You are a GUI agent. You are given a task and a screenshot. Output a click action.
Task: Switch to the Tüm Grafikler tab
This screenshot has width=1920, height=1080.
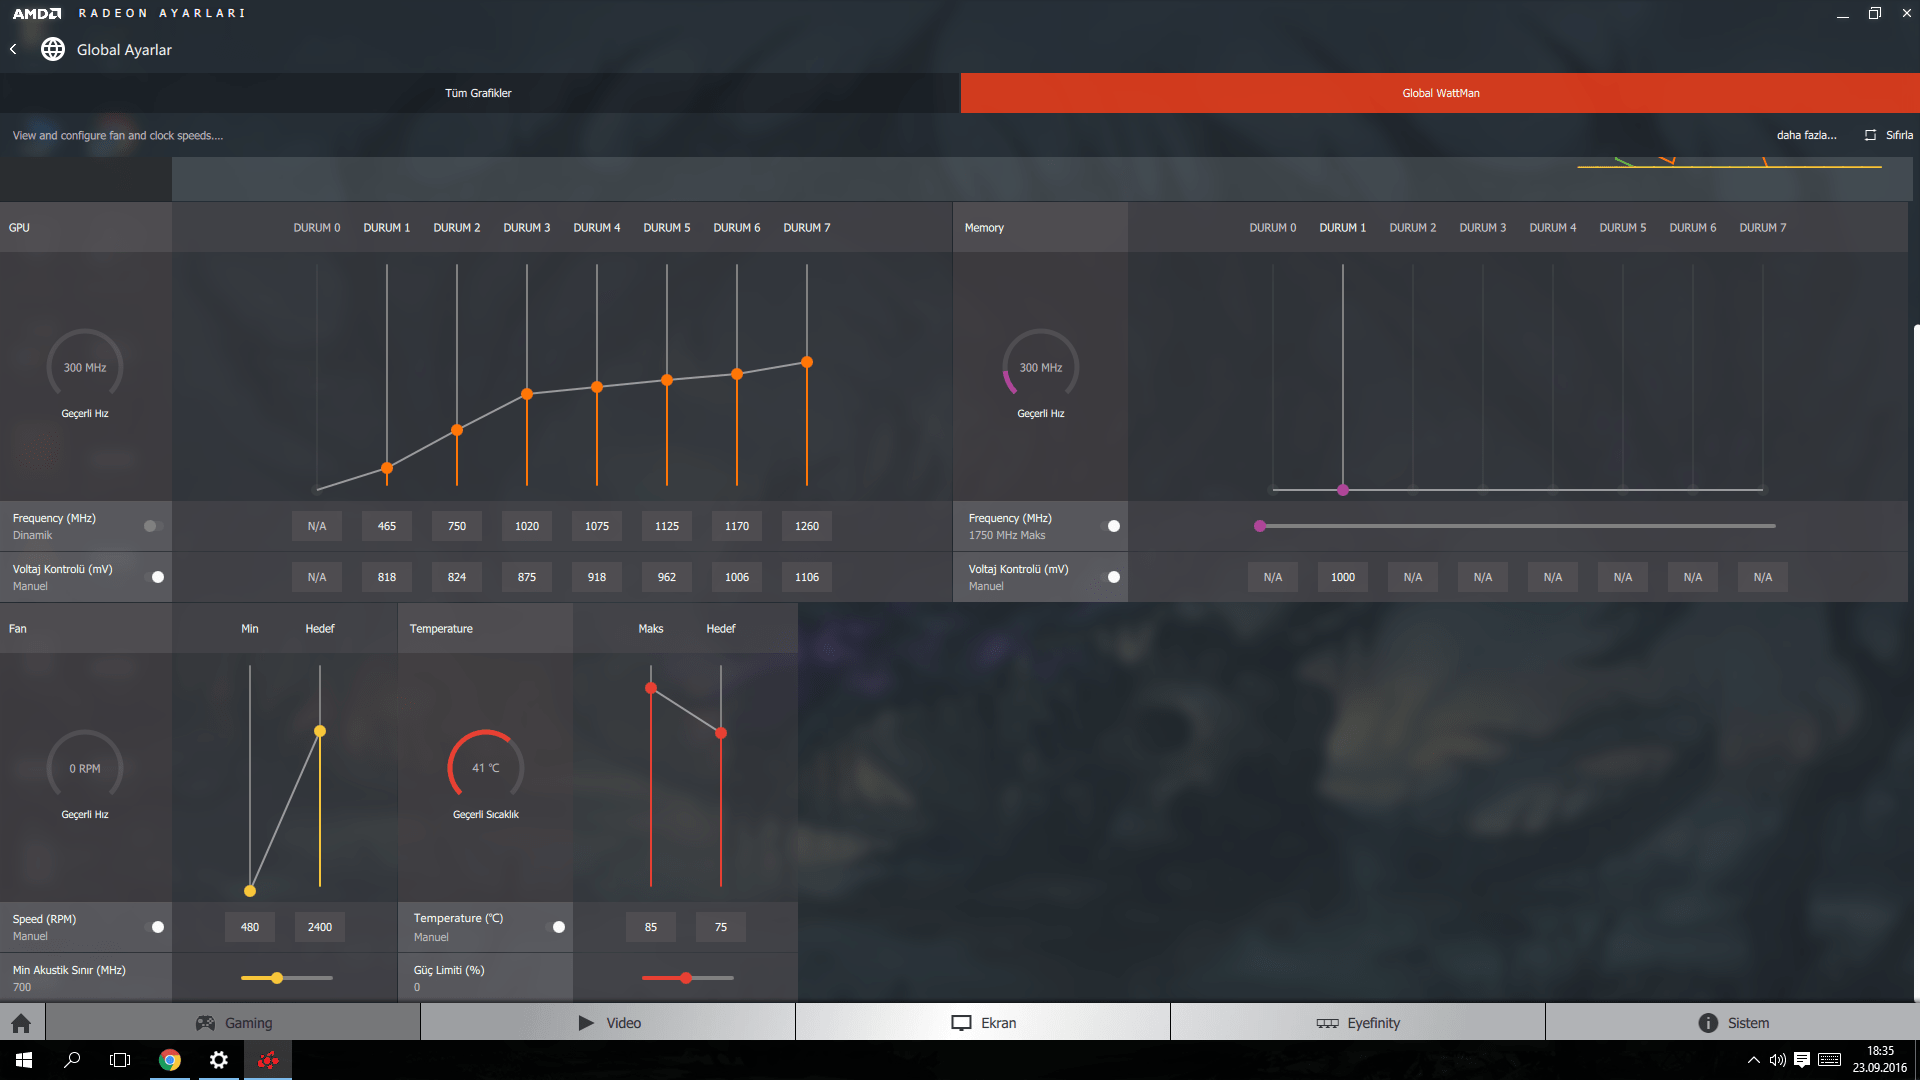pos(478,93)
